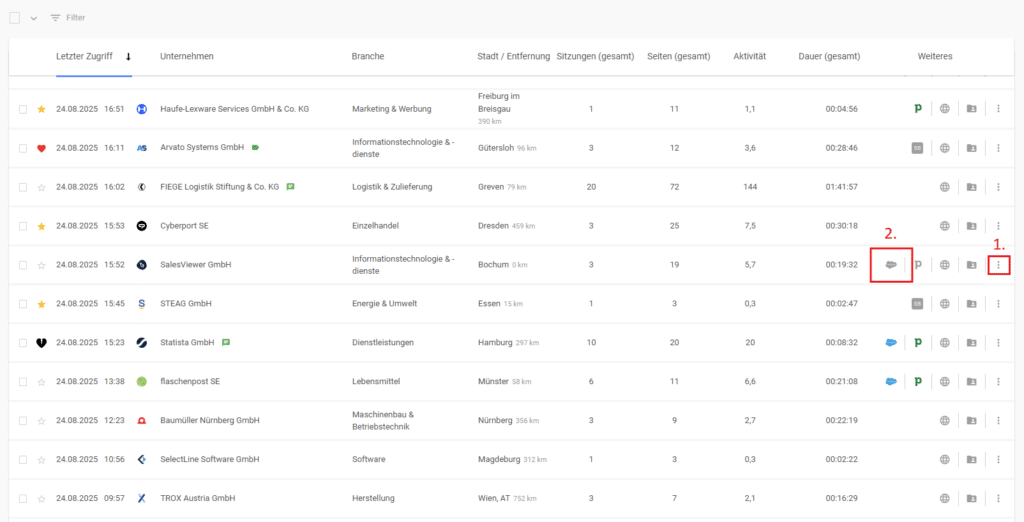Click globe icon in Haufe-Lexware row
This screenshot has width=1024, height=522.
[x=944, y=109]
